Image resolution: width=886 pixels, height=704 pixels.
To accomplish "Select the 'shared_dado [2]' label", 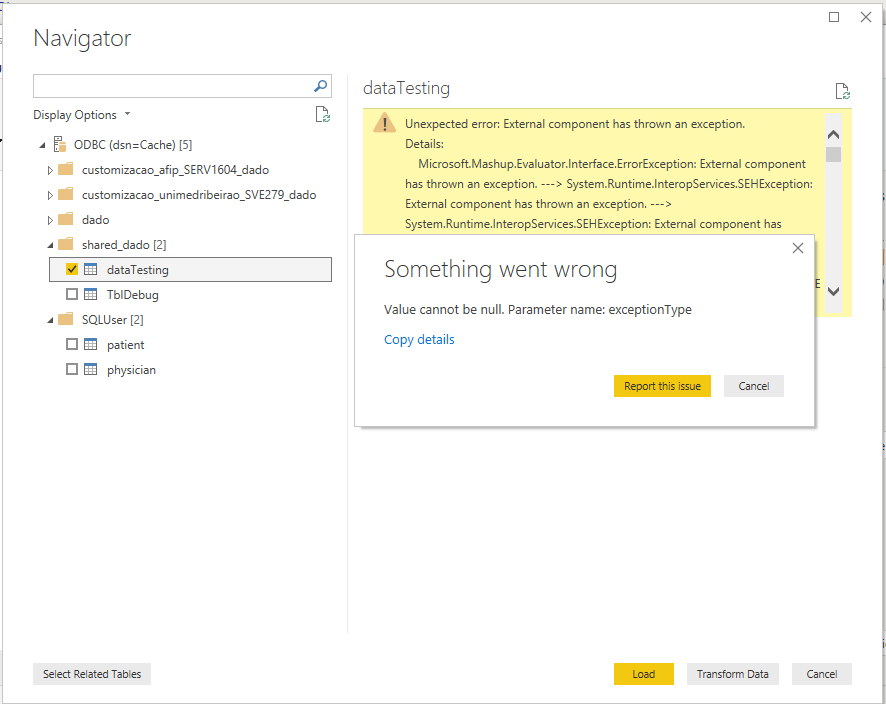I will click(x=124, y=245).
